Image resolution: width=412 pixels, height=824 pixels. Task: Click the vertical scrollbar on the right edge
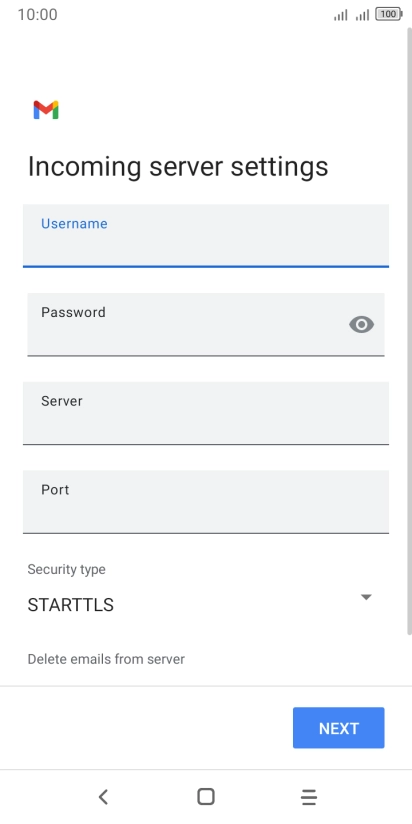pyautogui.click(x=409, y=331)
